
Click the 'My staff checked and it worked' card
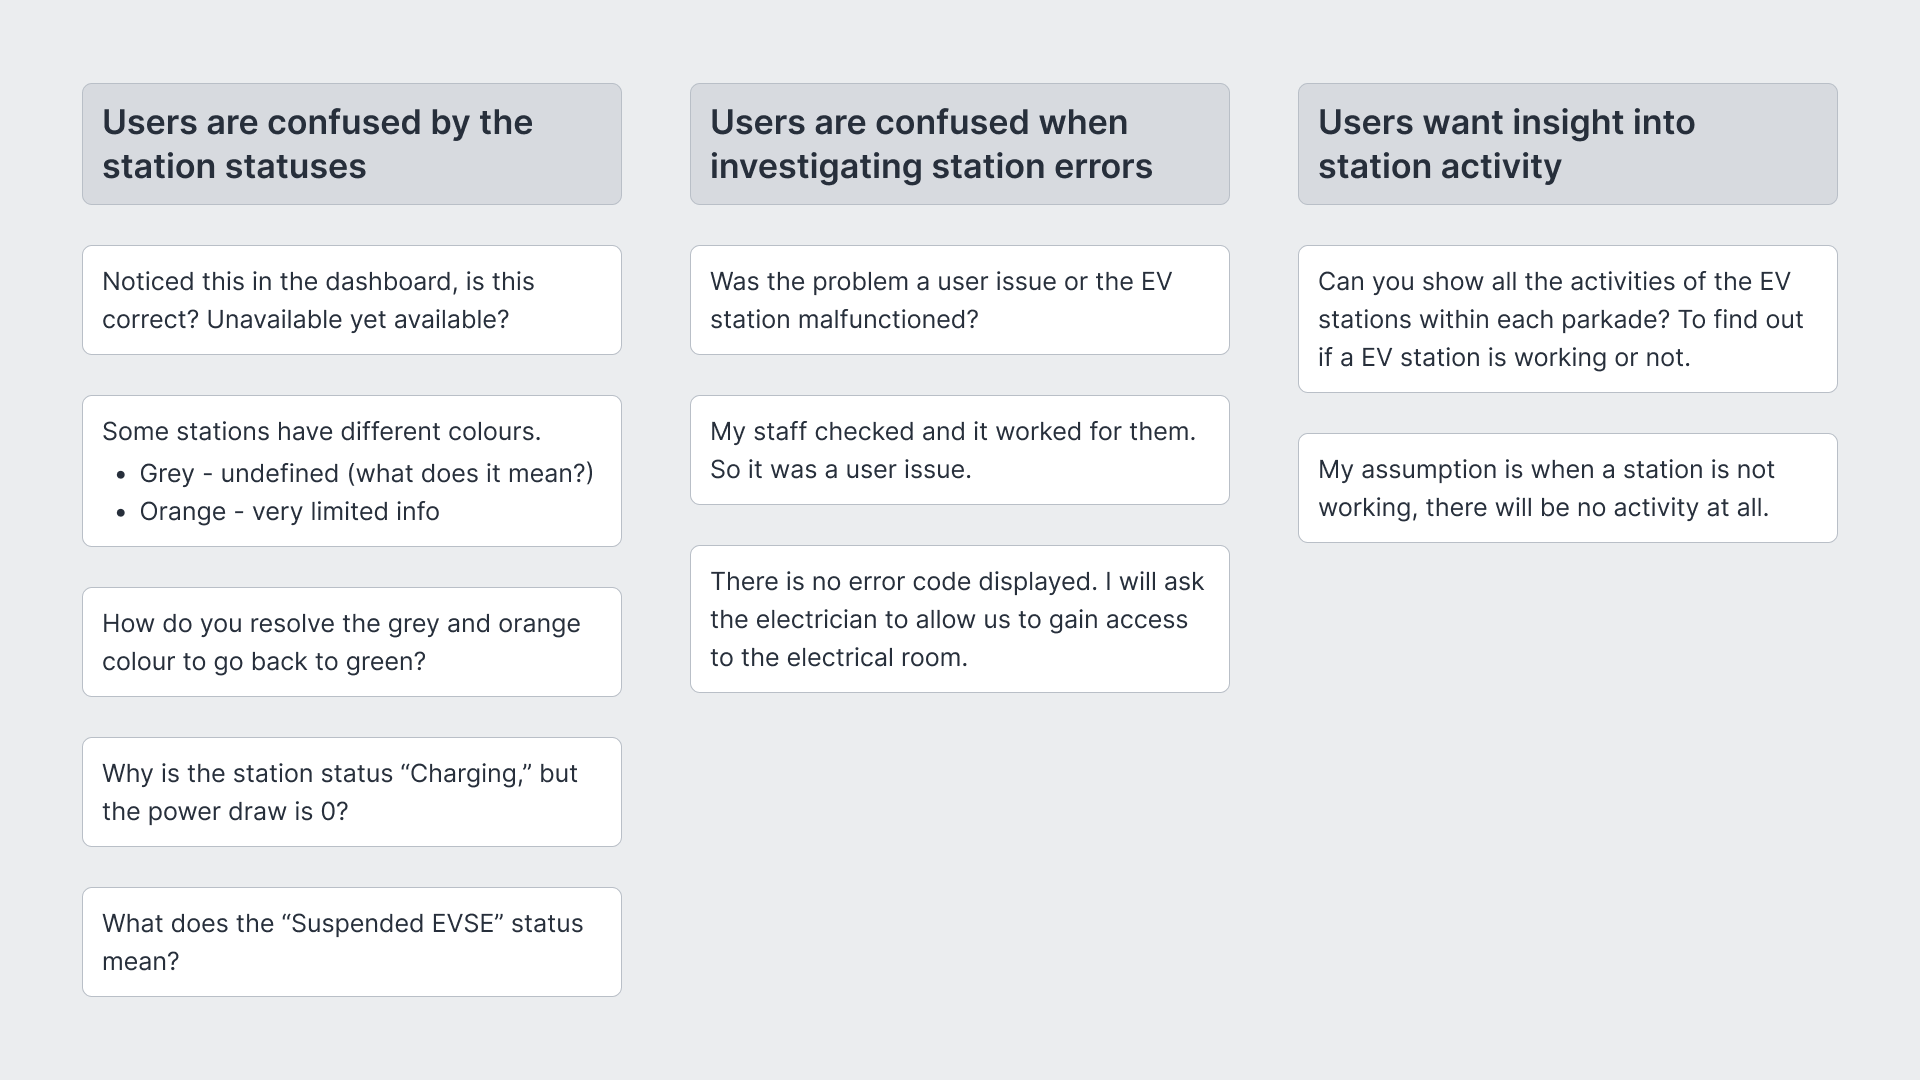coord(960,450)
